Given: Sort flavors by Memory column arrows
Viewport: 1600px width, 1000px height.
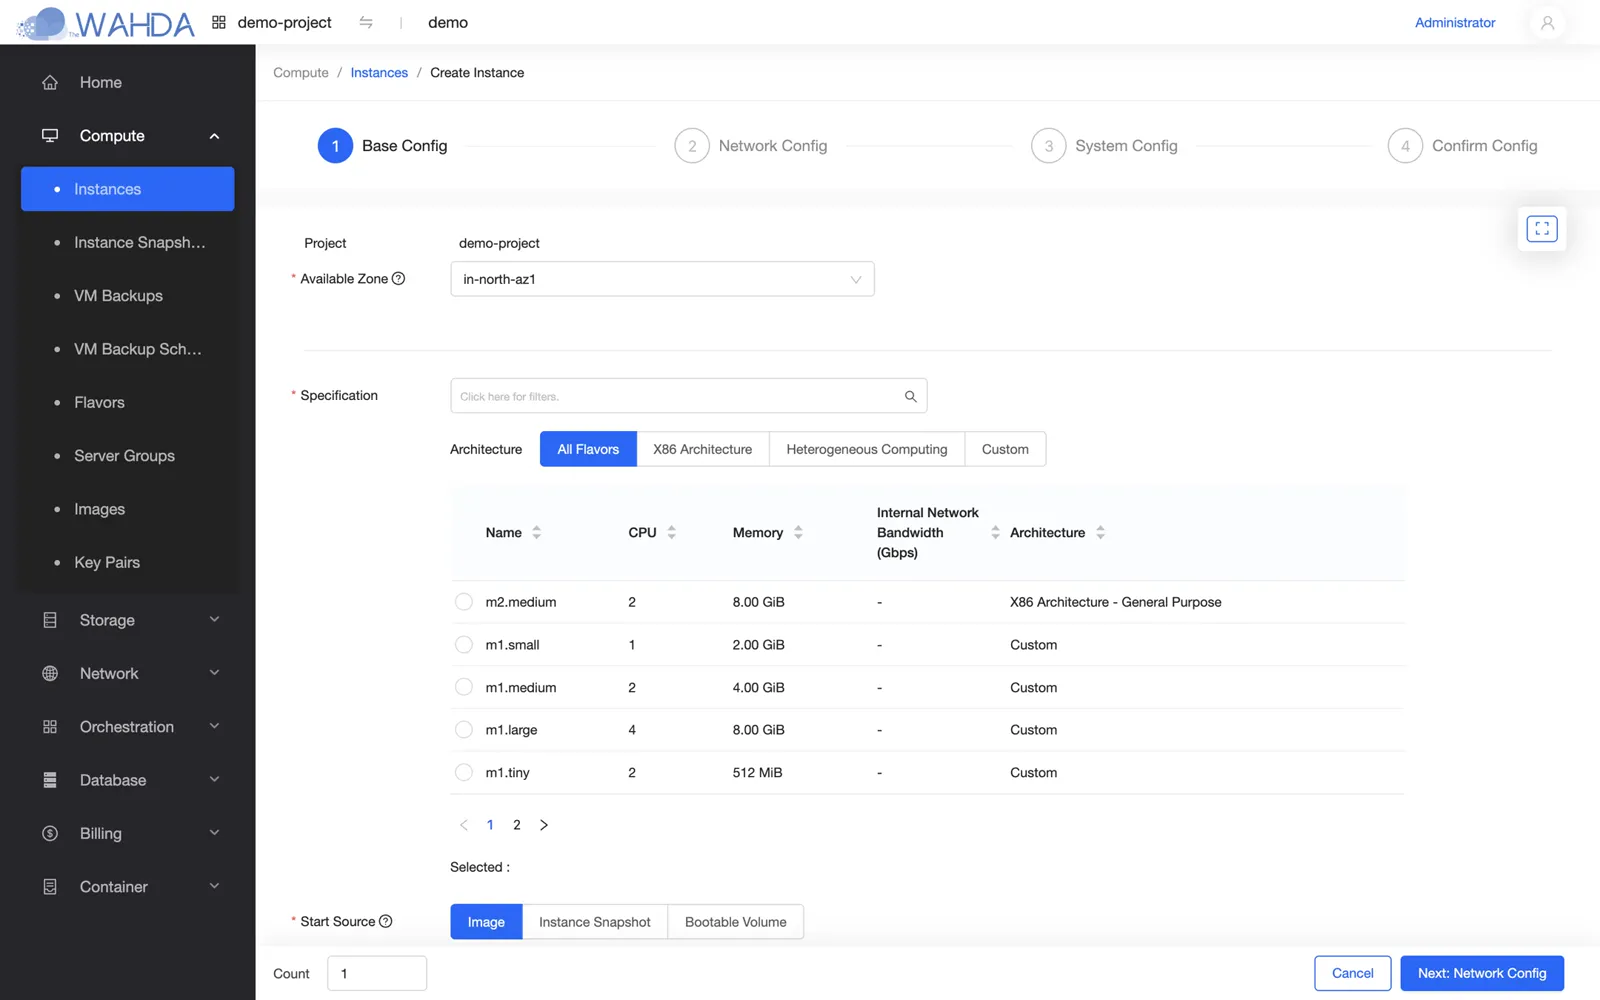Looking at the screenshot, I should pos(798,532).
